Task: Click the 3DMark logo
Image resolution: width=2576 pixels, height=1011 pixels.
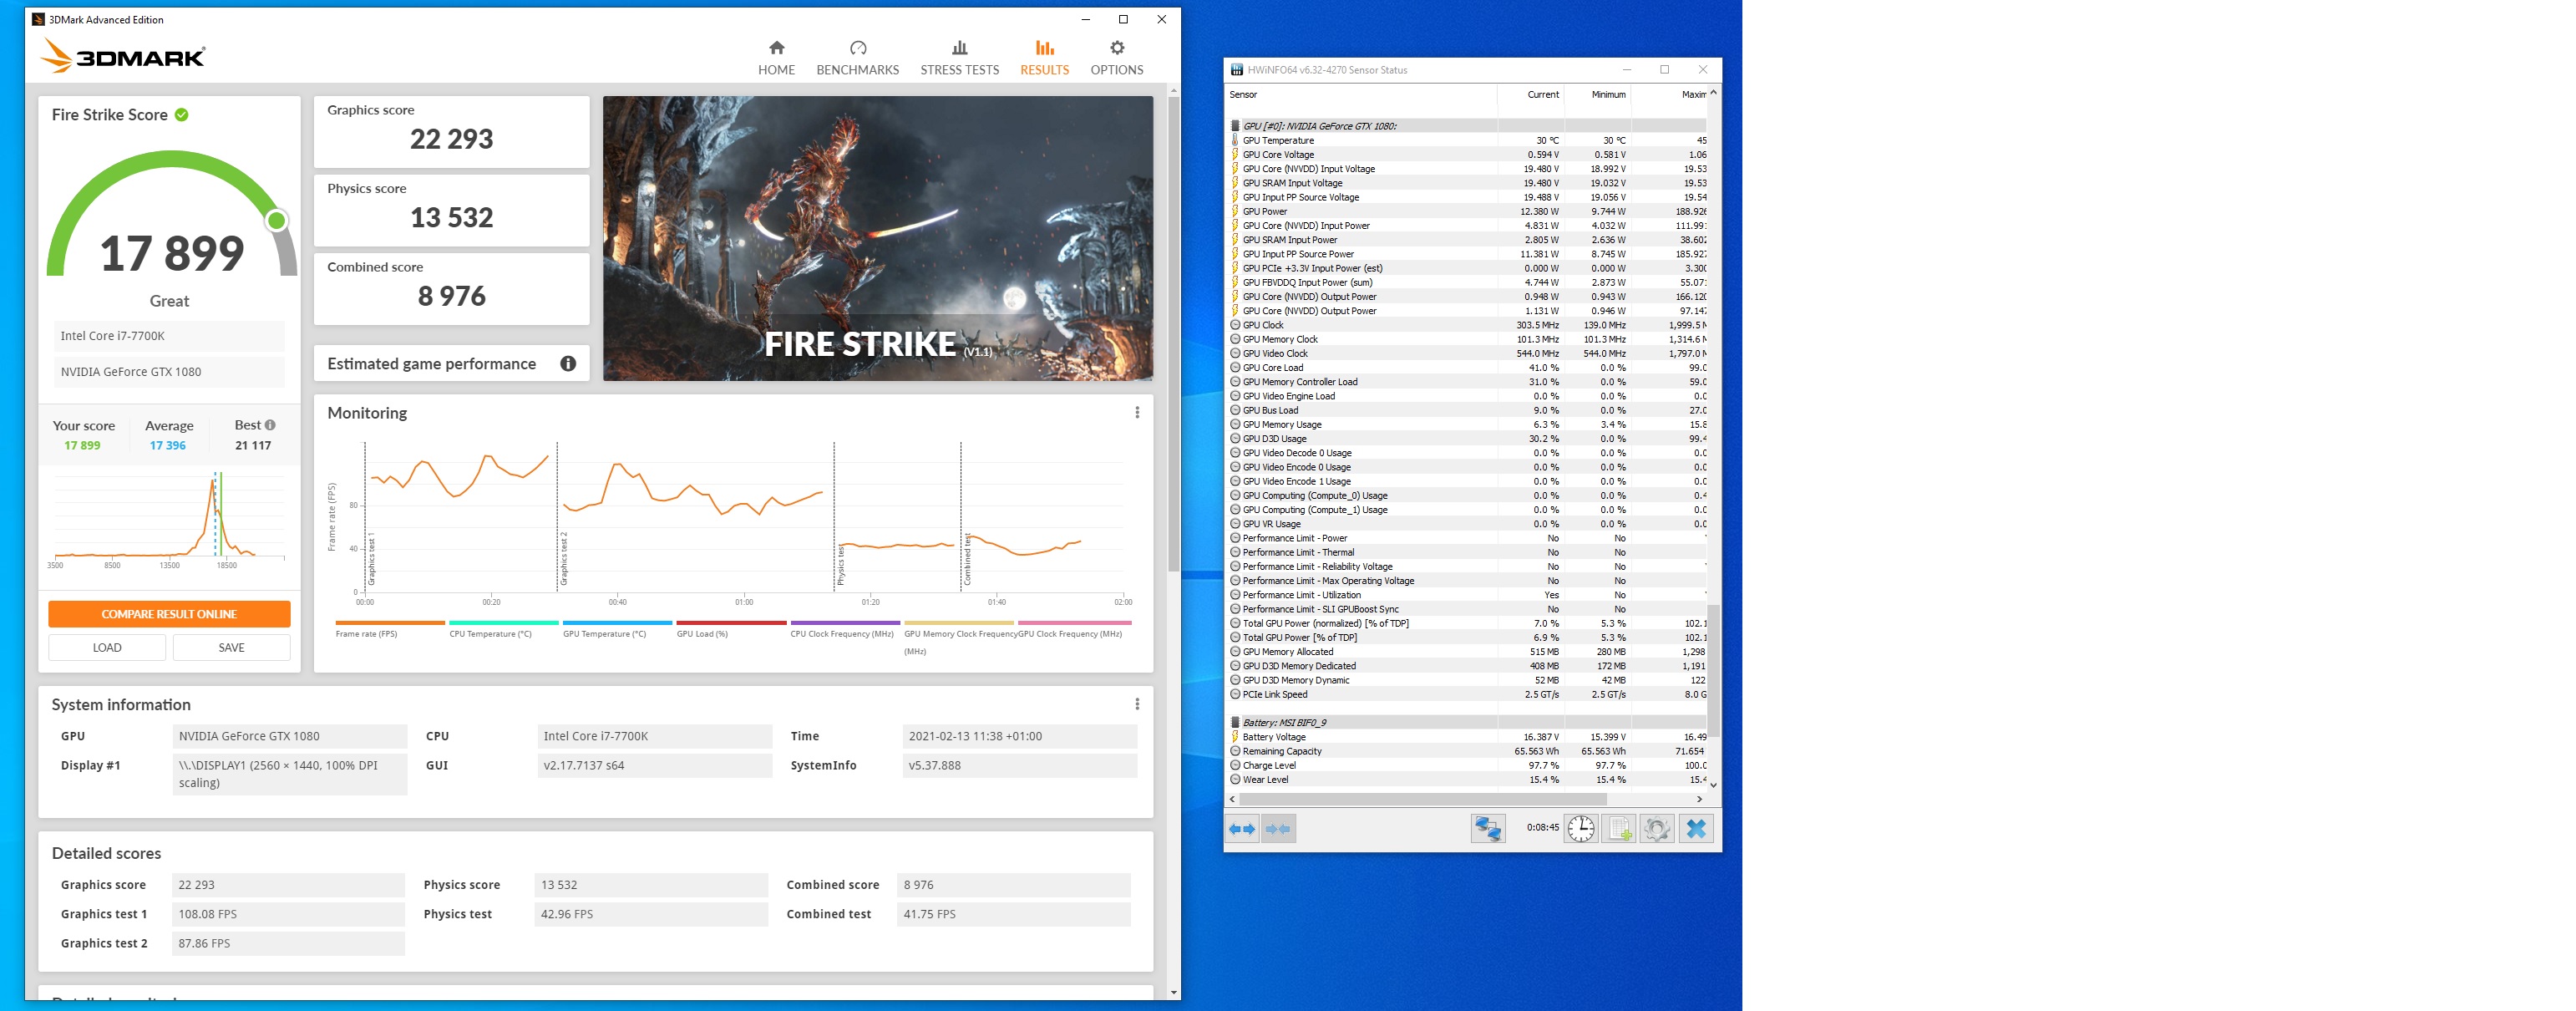Action: click(x=122, y=56)
